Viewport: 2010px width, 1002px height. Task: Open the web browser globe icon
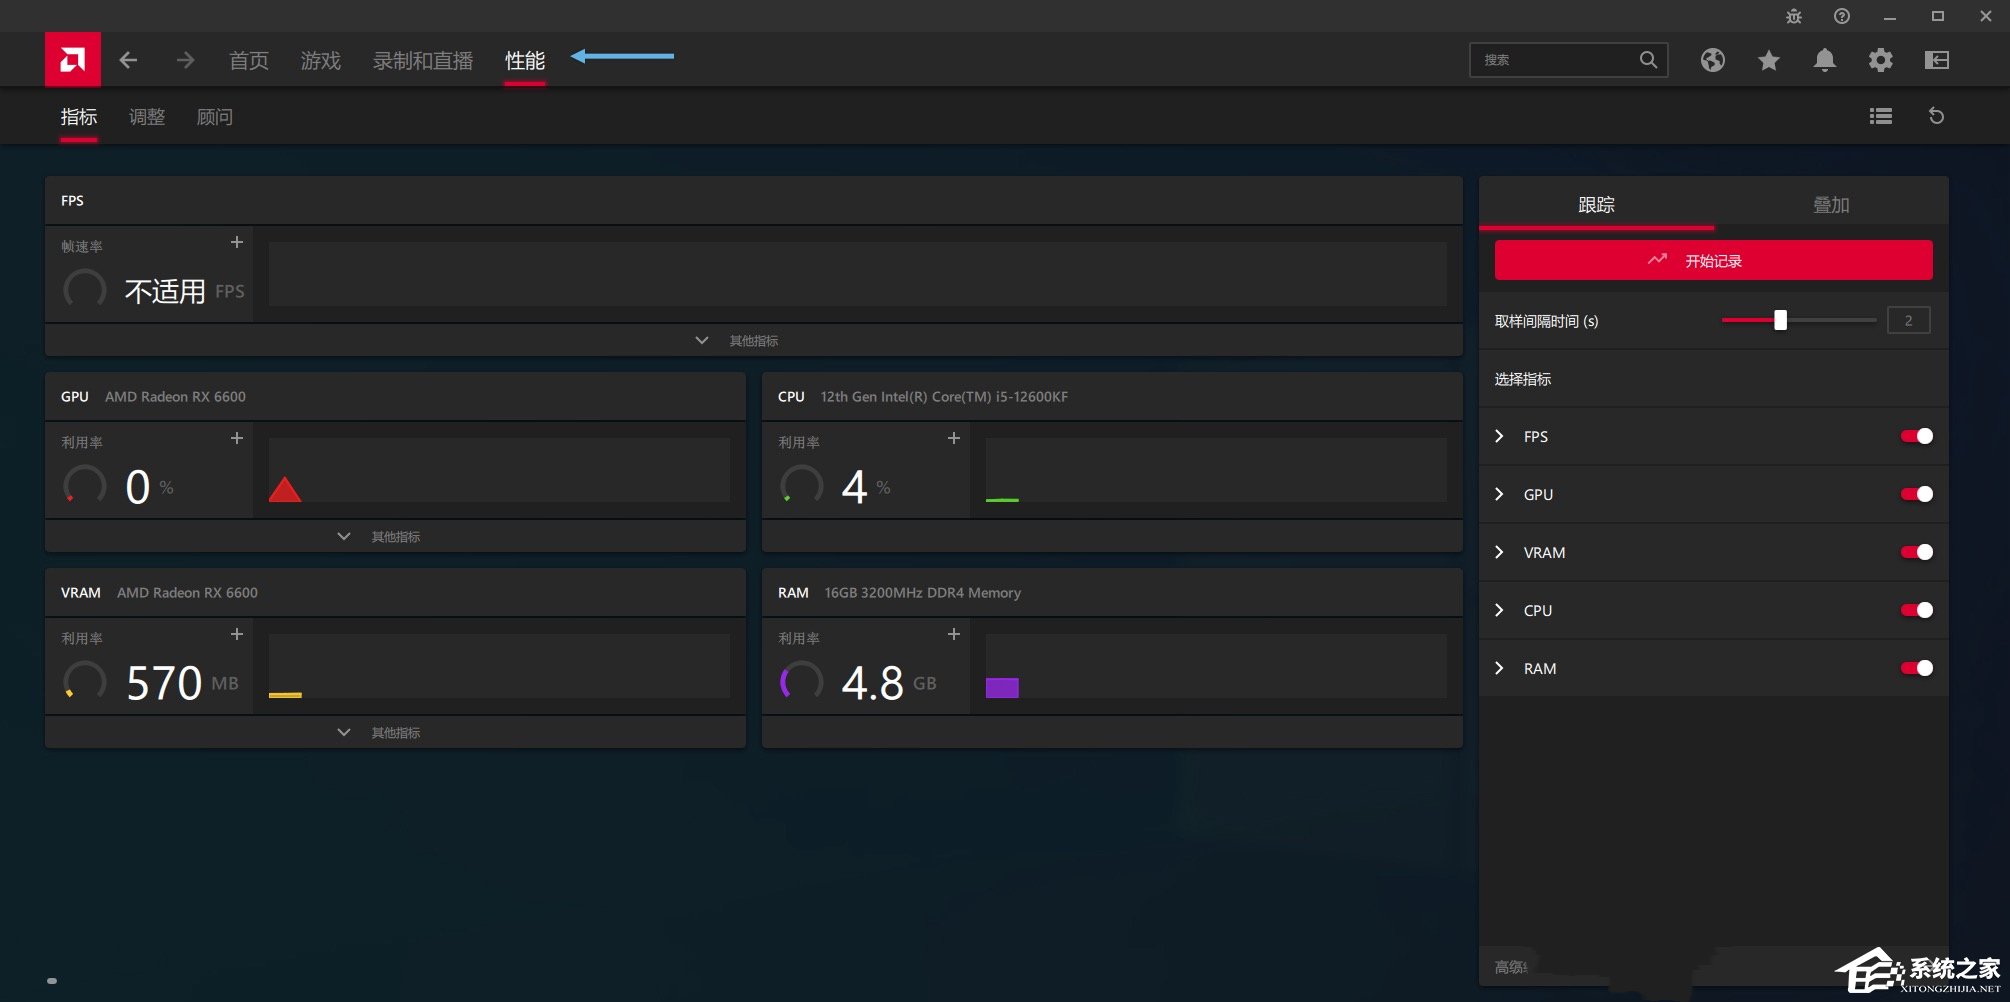[x=1712, y=60]
